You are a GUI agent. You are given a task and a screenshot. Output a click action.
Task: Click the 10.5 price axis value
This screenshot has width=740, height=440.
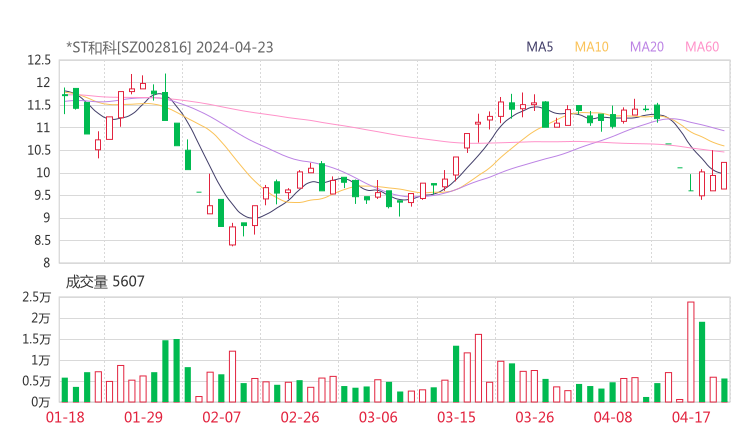pos(39,150)
